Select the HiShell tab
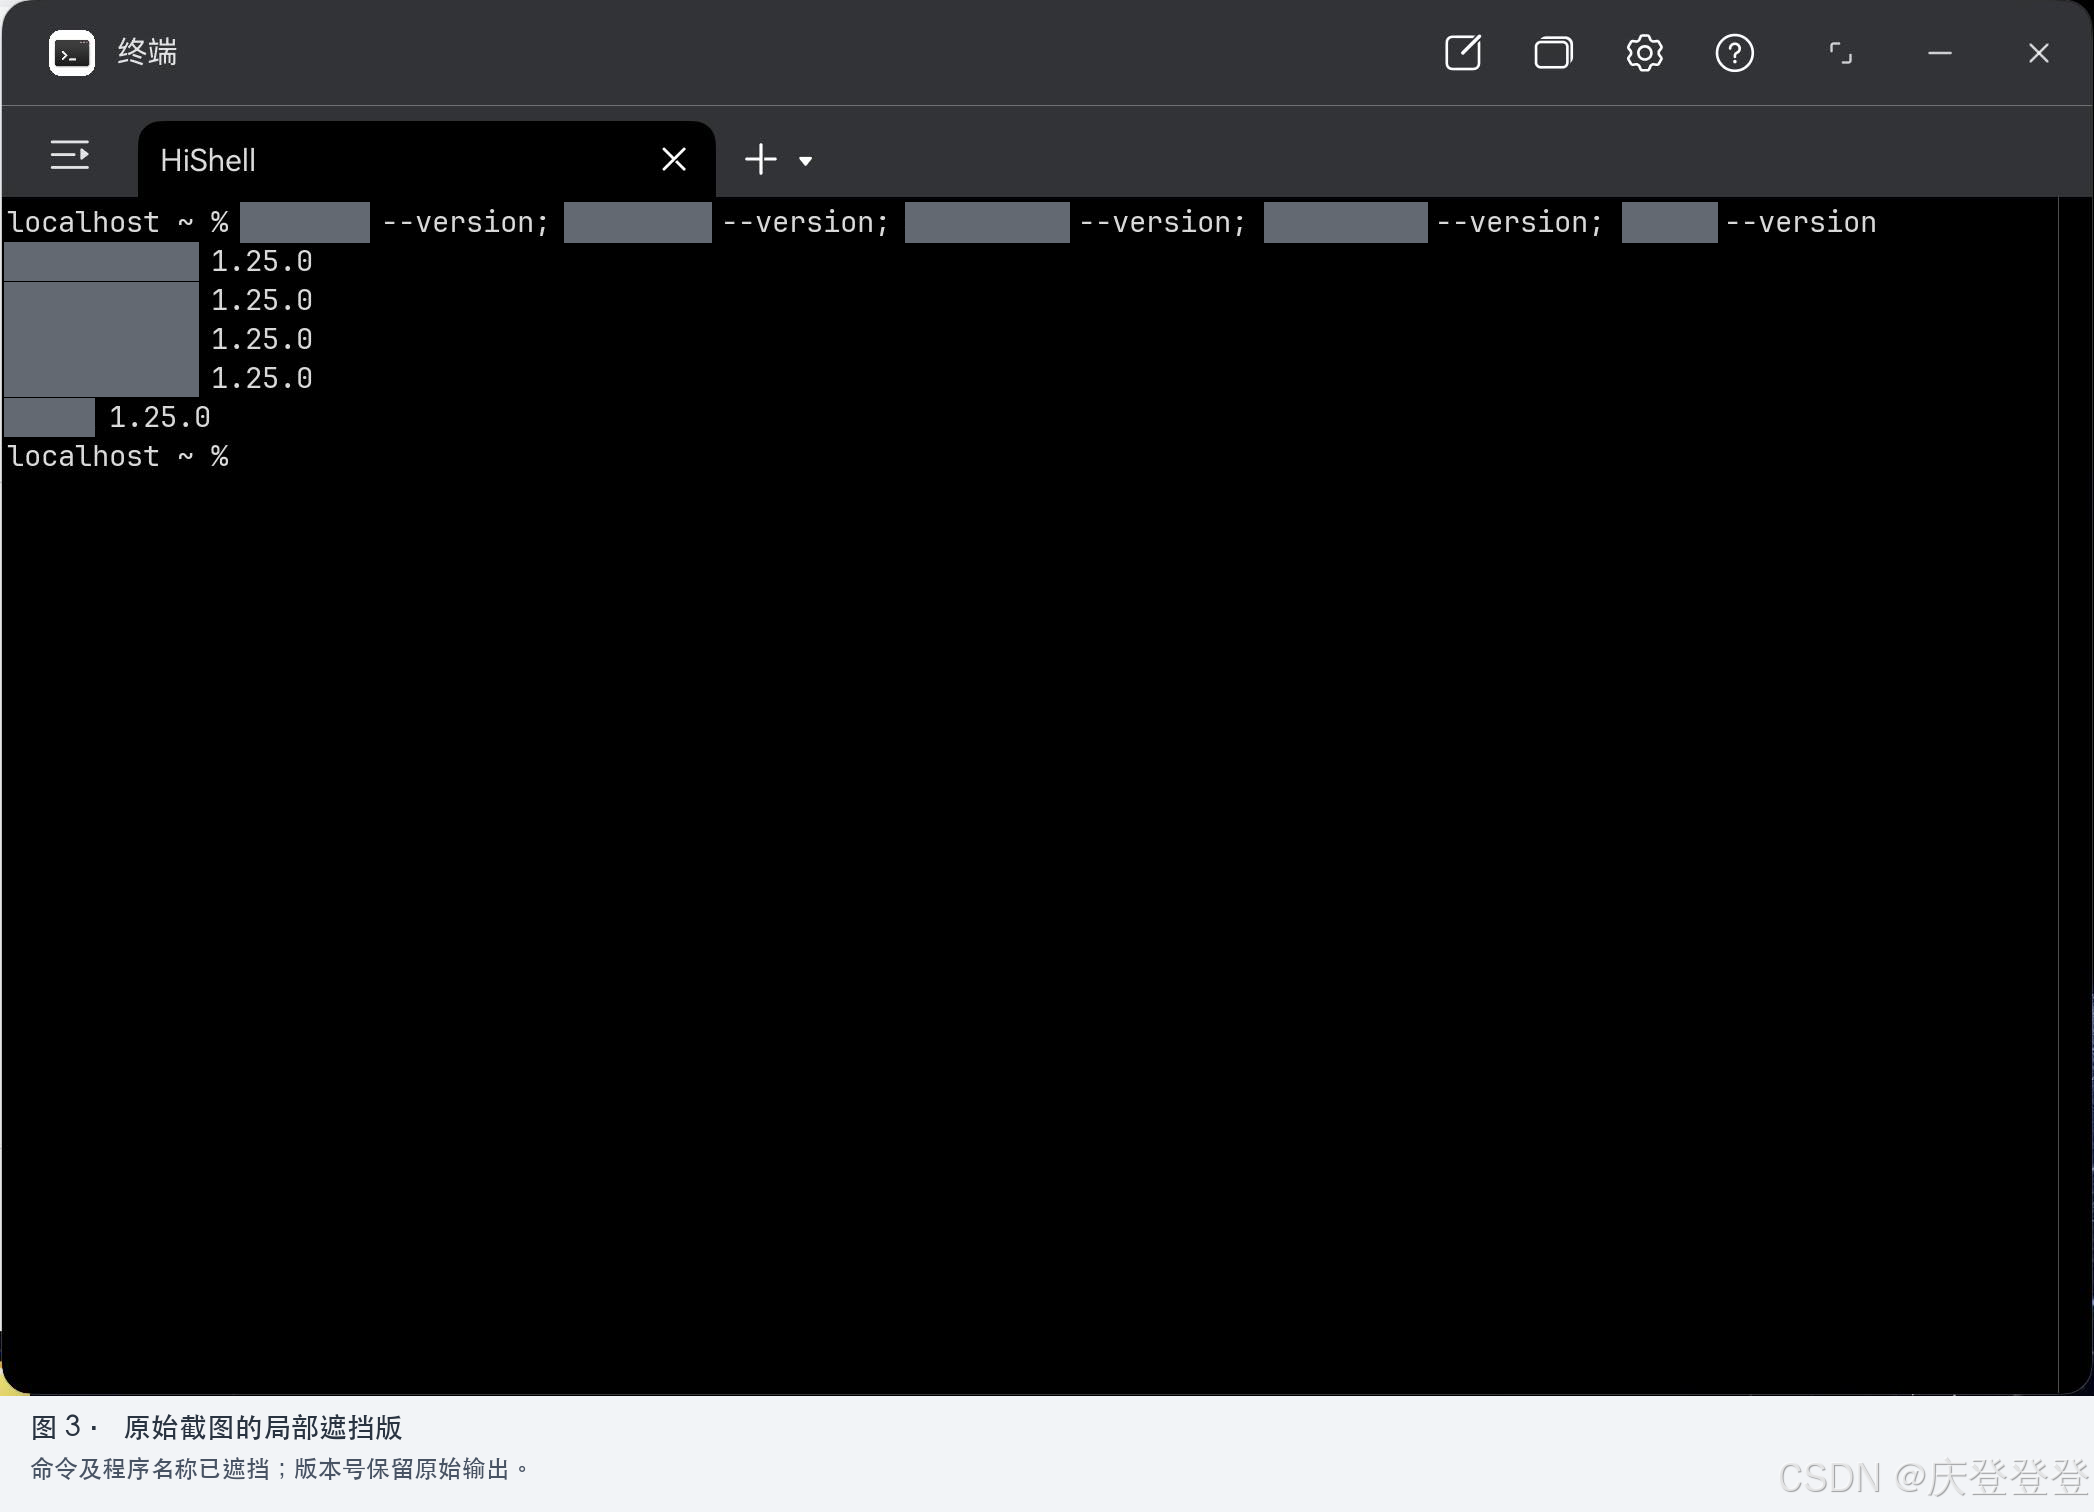Viewport: 2094px width, 1512px height. point(400,160)
